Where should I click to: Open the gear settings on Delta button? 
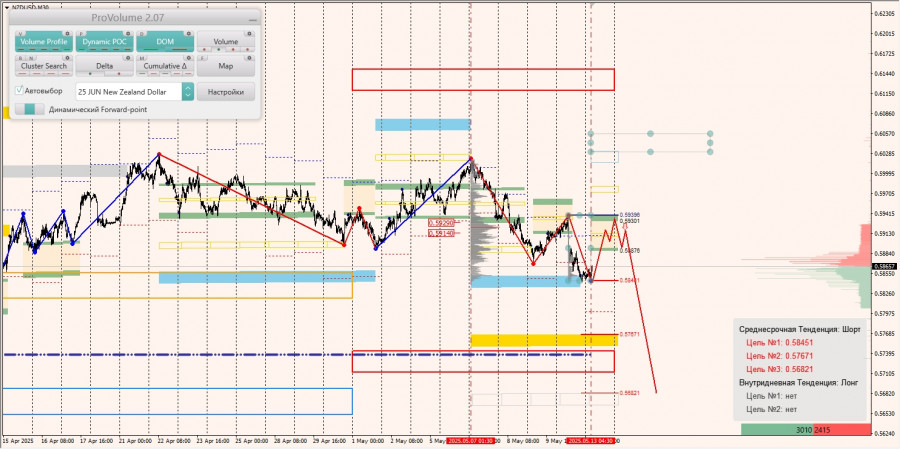[x=128, y=58]
